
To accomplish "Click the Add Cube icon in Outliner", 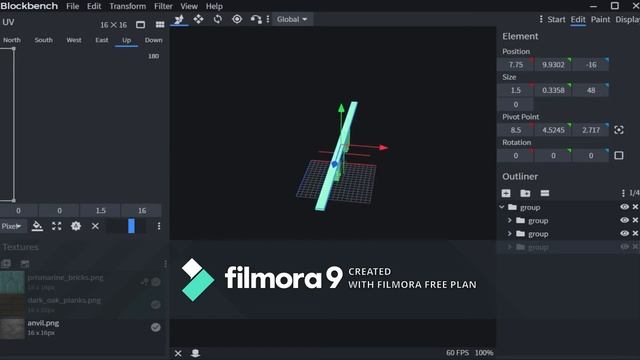I will tap(506, 193).
